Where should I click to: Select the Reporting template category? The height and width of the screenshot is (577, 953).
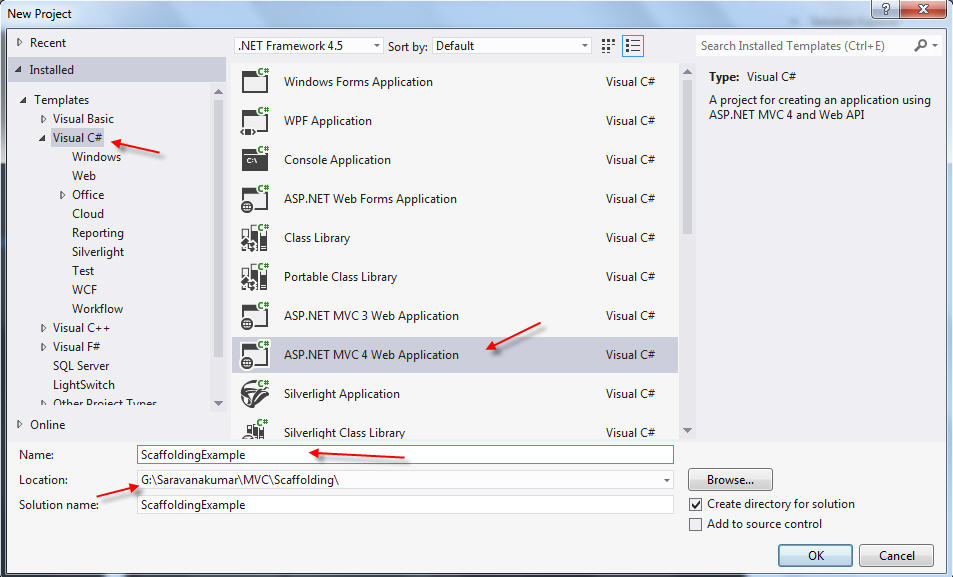[x=97, y=233]
